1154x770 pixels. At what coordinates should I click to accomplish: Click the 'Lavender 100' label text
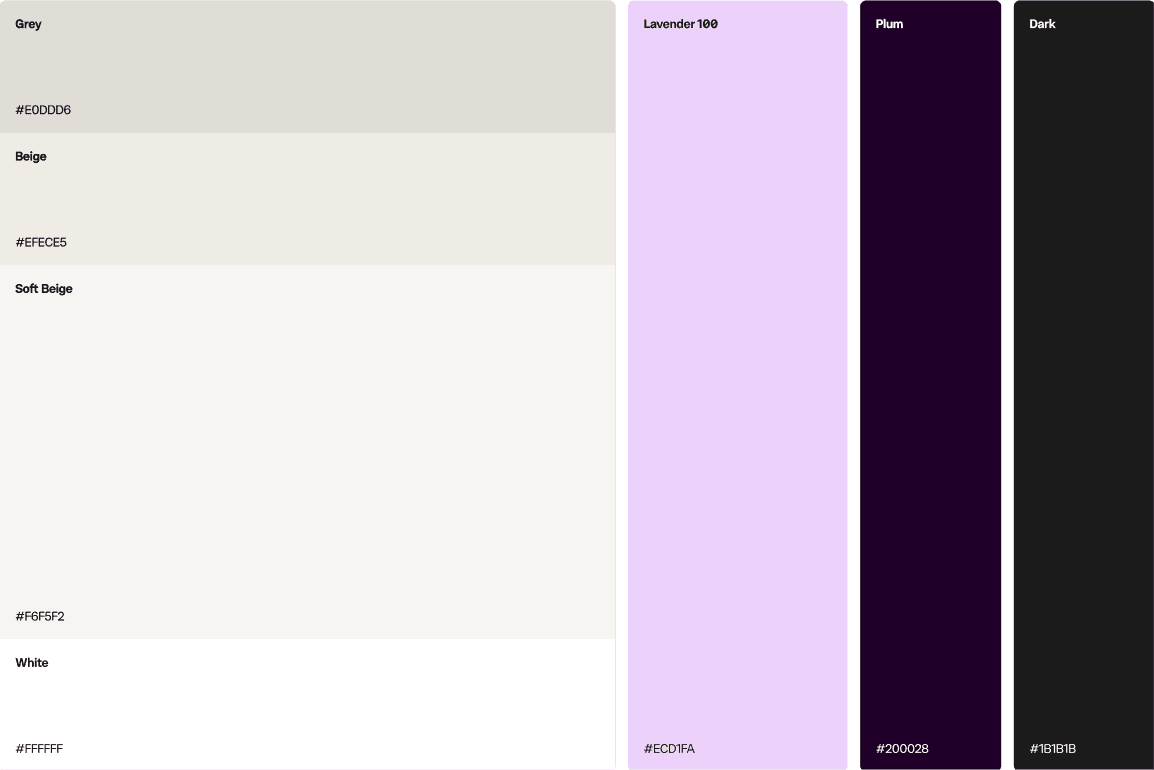(681, 24)
